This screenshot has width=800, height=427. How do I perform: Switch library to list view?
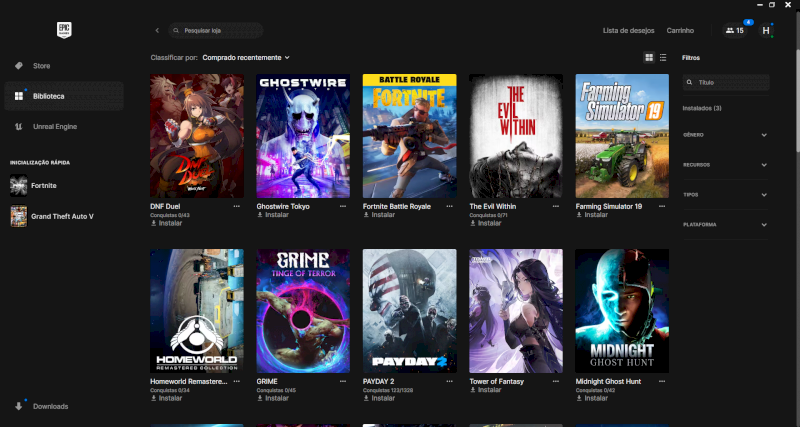point(663,58)
